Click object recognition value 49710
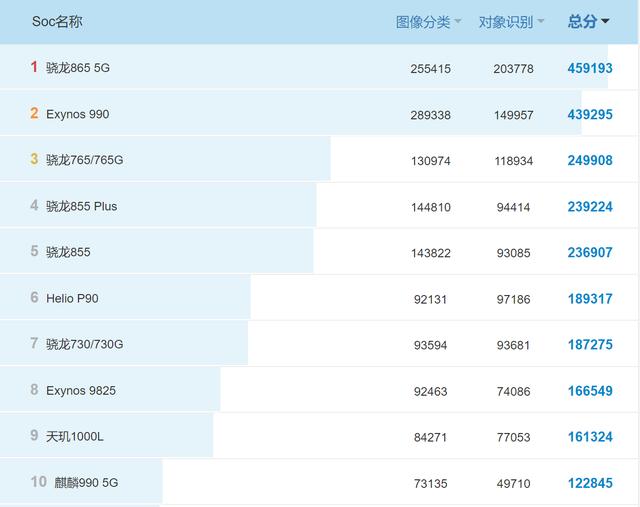Viewport: 640px width, 507px height. point(513,484)
